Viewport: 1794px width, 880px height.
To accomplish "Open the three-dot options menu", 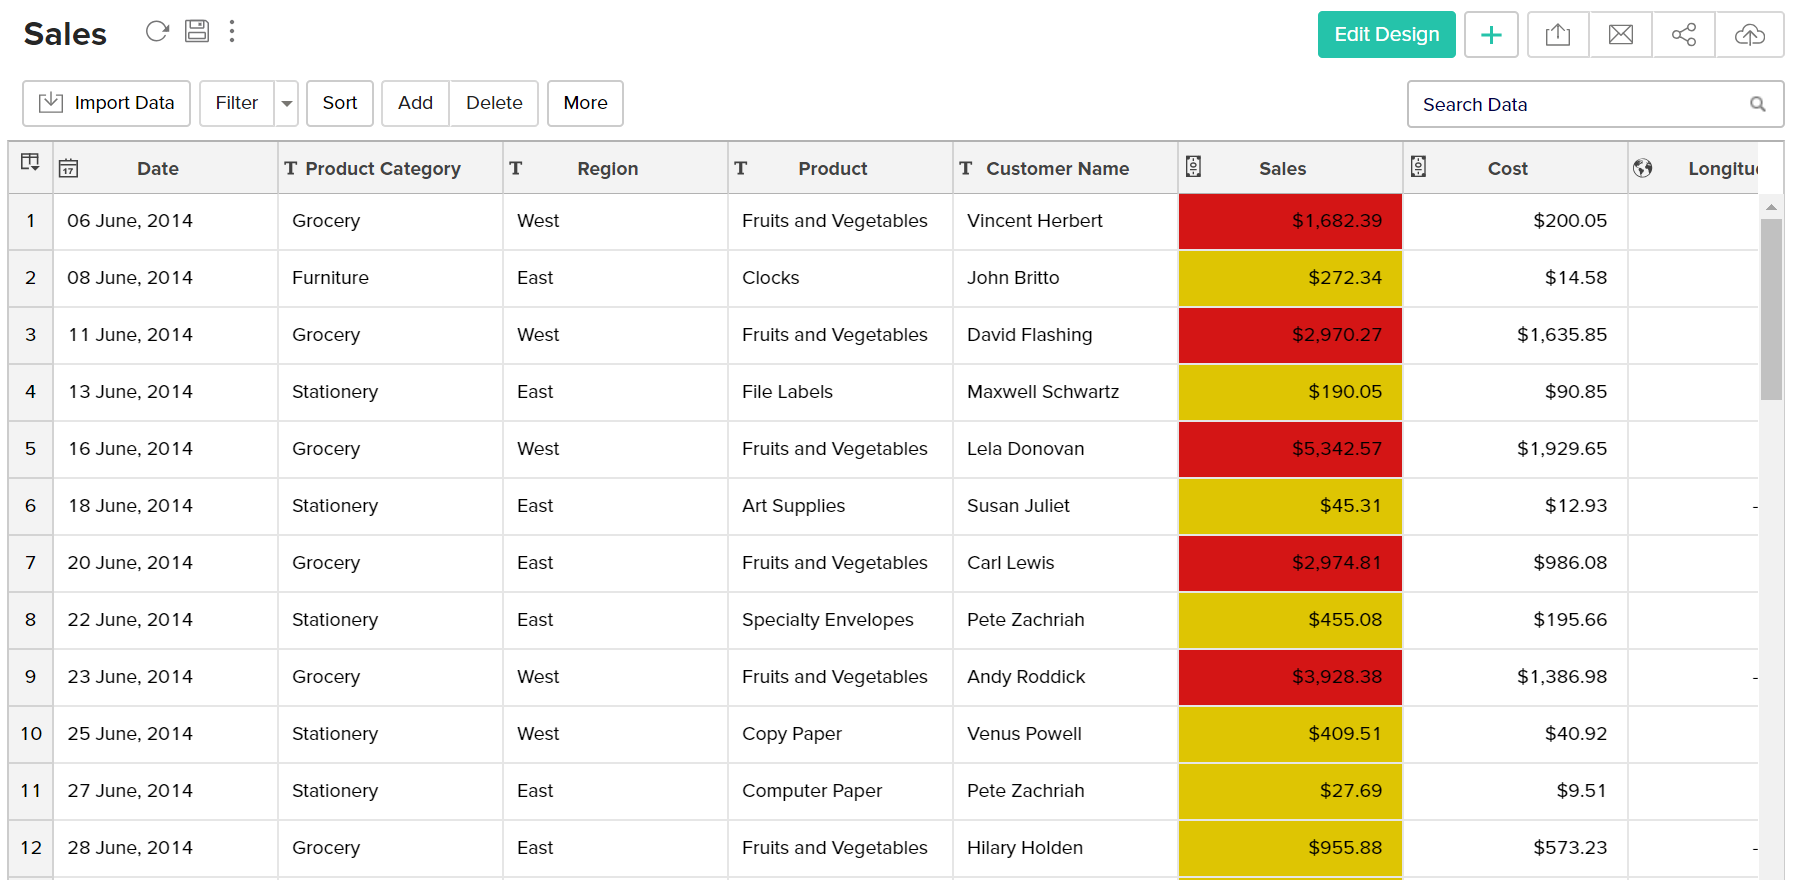I will pyautogui.click(x=232, y=31).
